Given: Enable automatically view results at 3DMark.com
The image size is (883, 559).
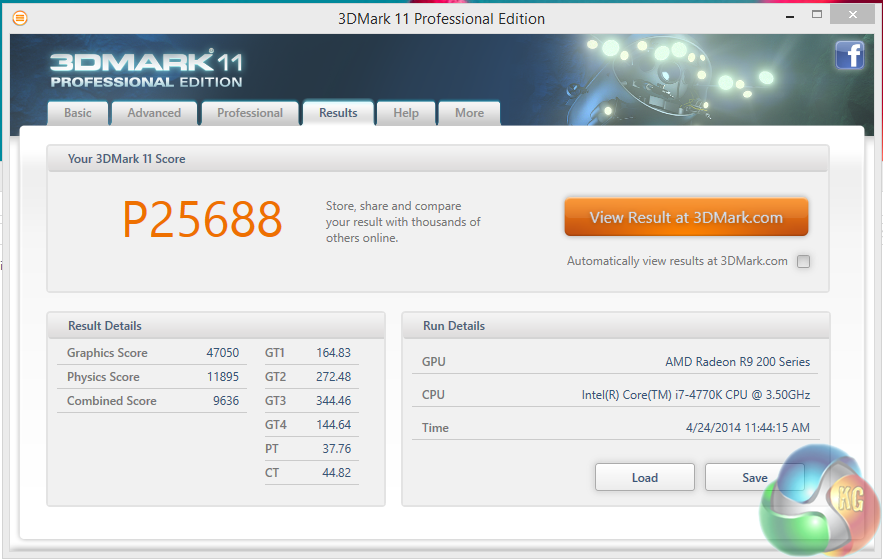Looking at the screenshot, I should click(x=804, y=261).
